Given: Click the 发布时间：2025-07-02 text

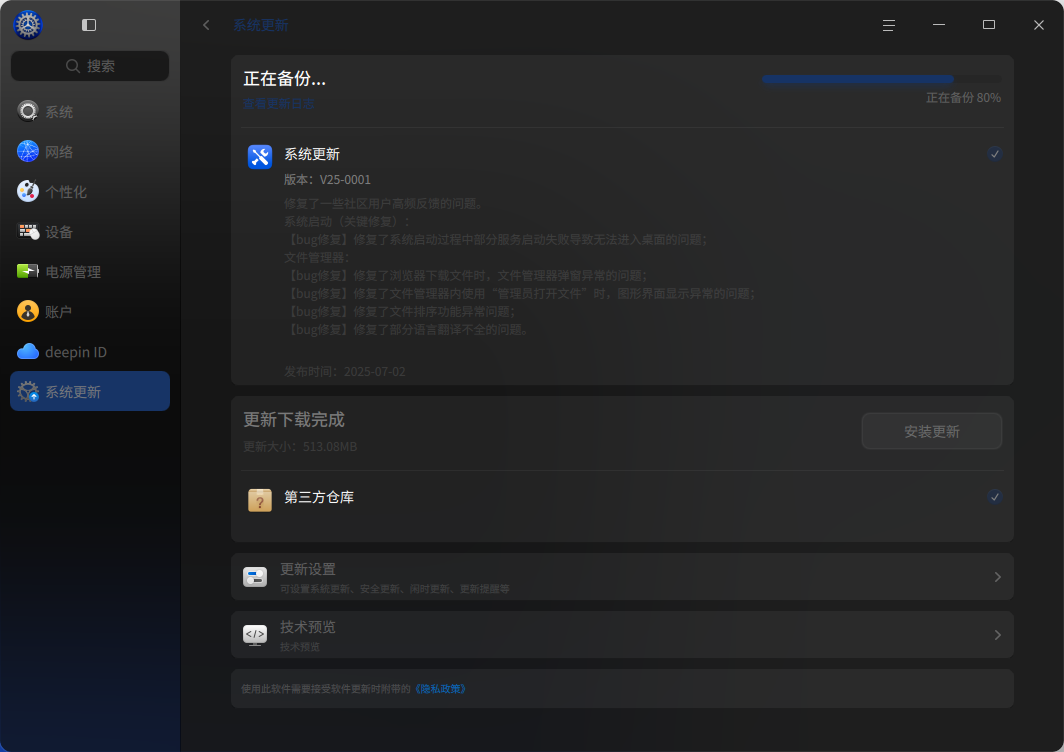Looking at the screenshot, I should click(x=345, y=372).
